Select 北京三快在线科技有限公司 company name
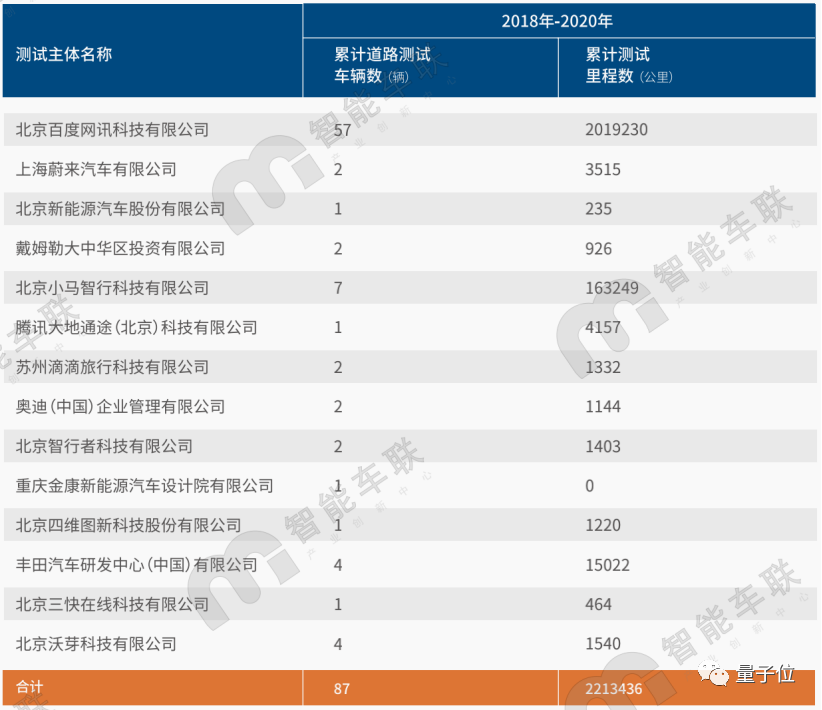This screenshot has width=822, height=710. tap(112, 604)
